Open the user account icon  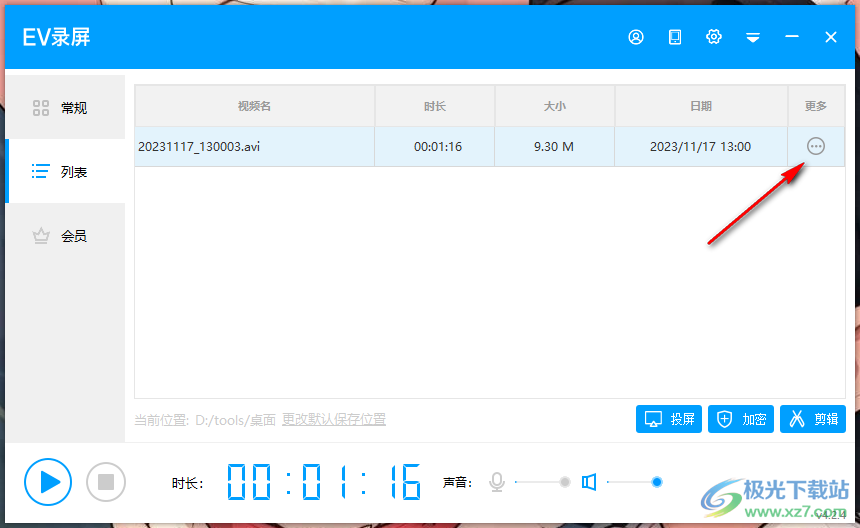click(x=636, y=37)
